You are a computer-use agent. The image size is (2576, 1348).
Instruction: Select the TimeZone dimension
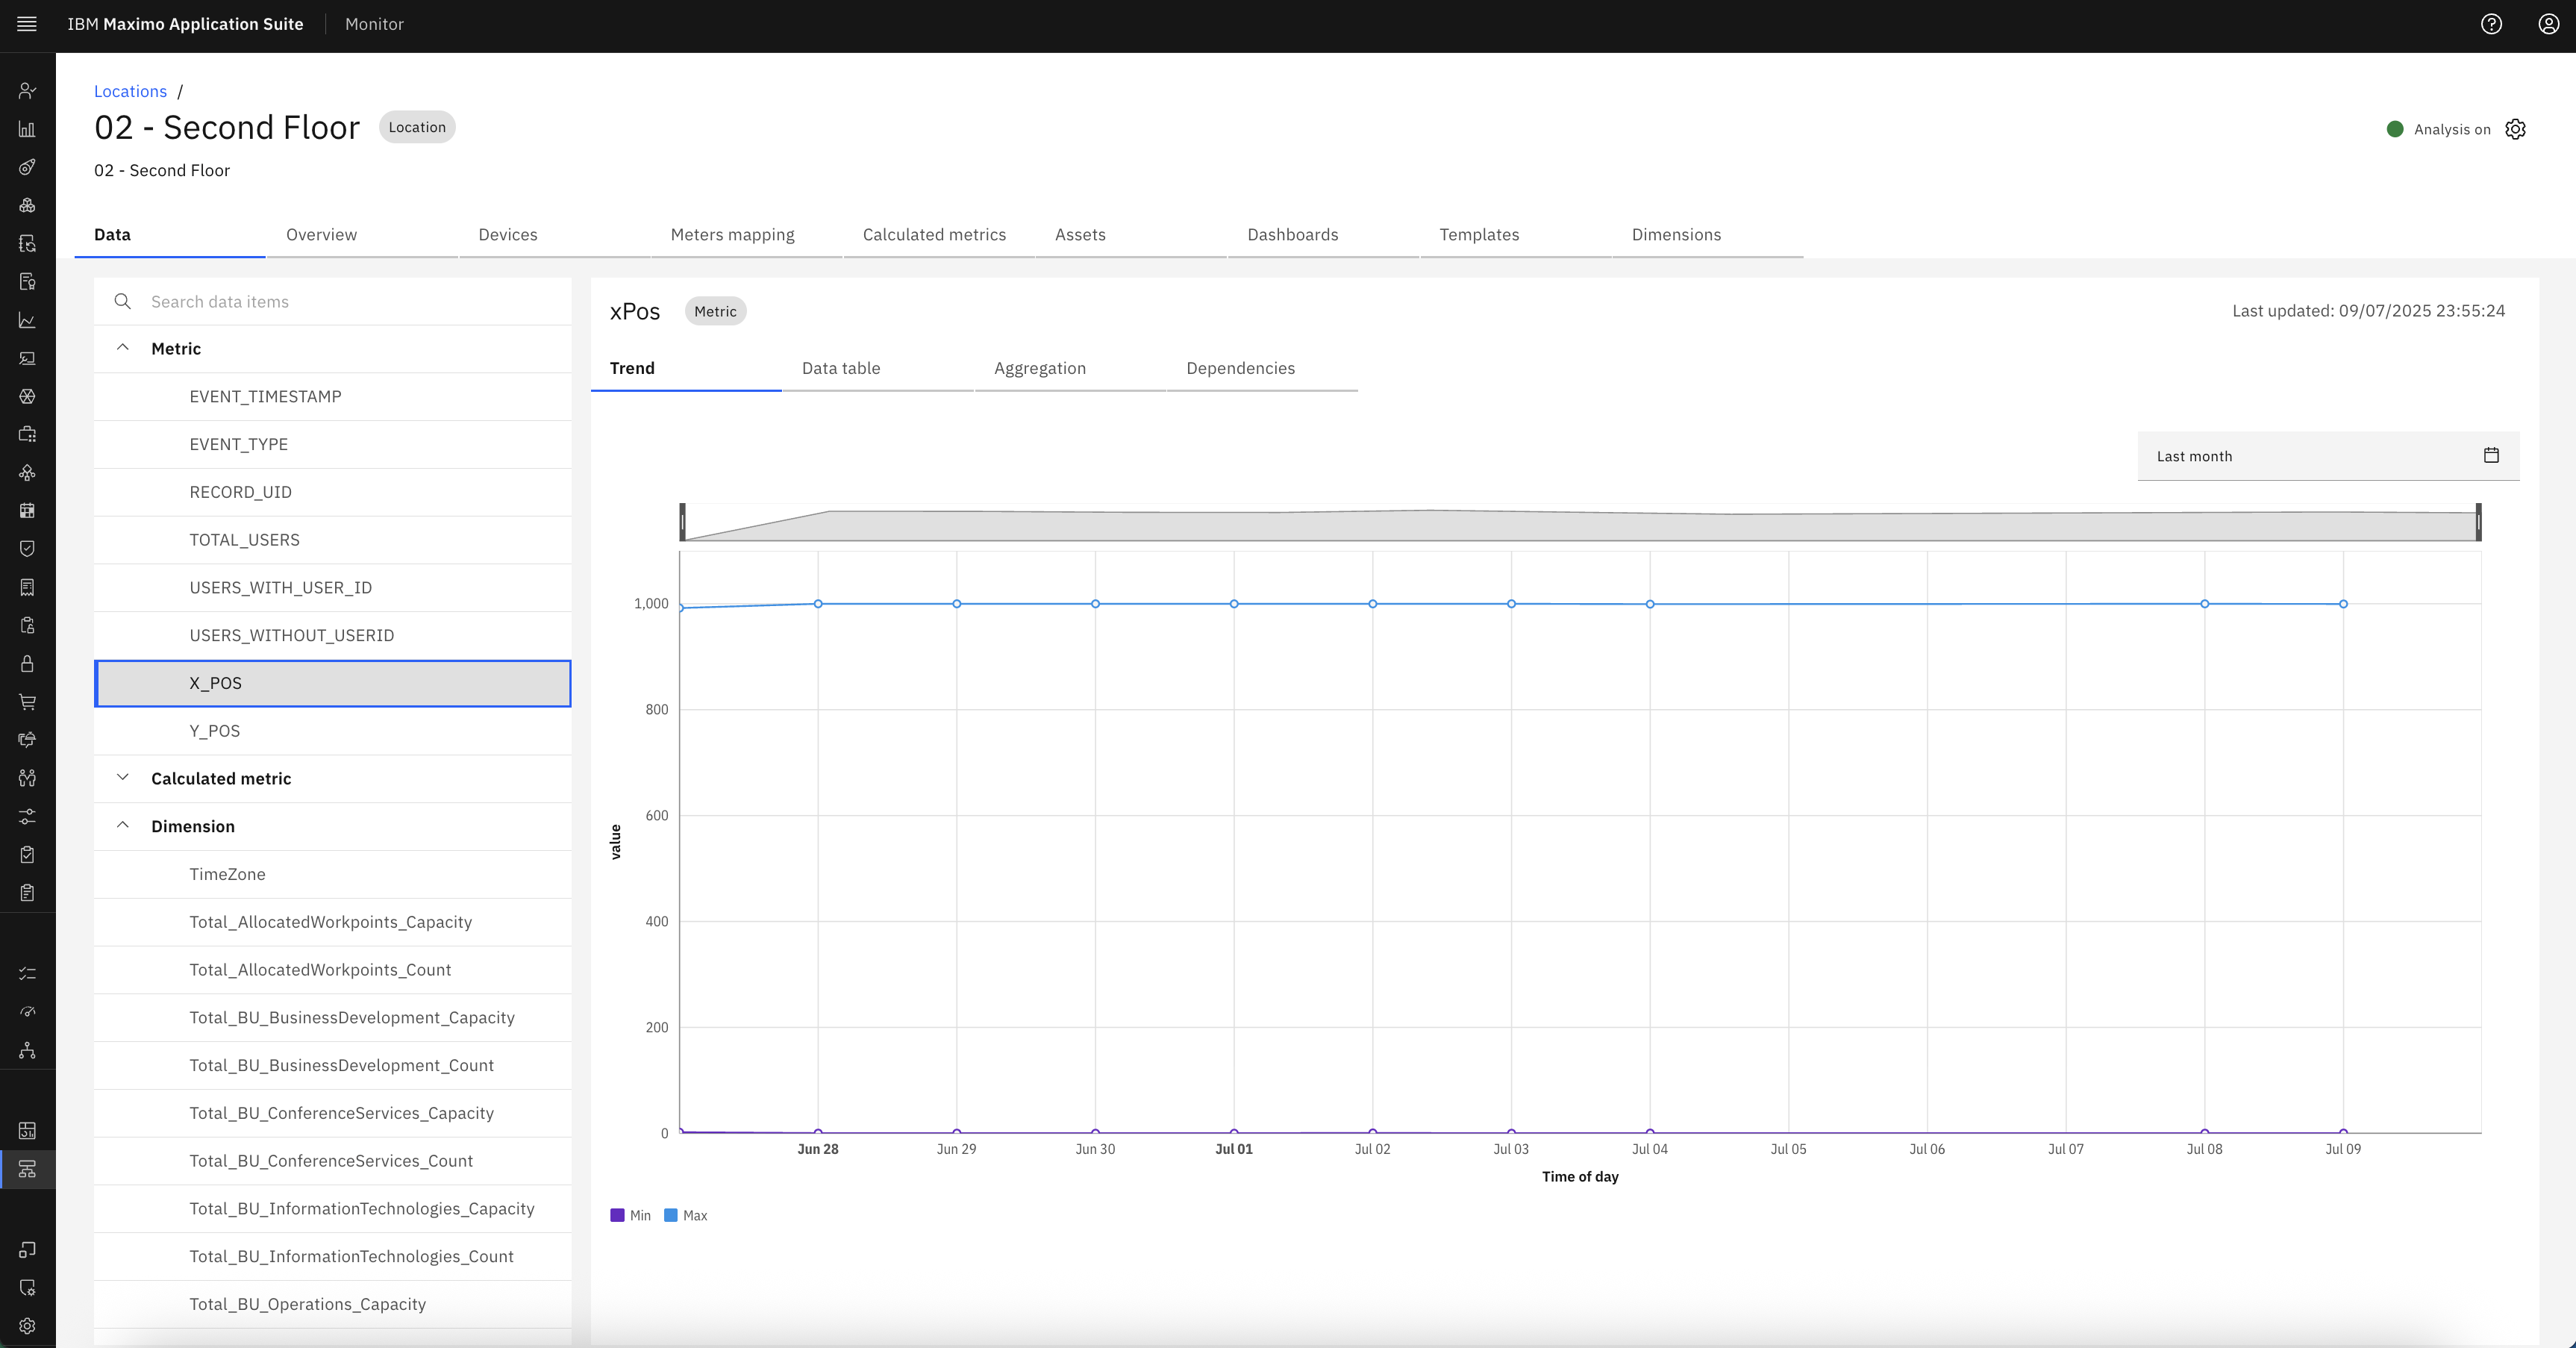[x=333, y=874]
